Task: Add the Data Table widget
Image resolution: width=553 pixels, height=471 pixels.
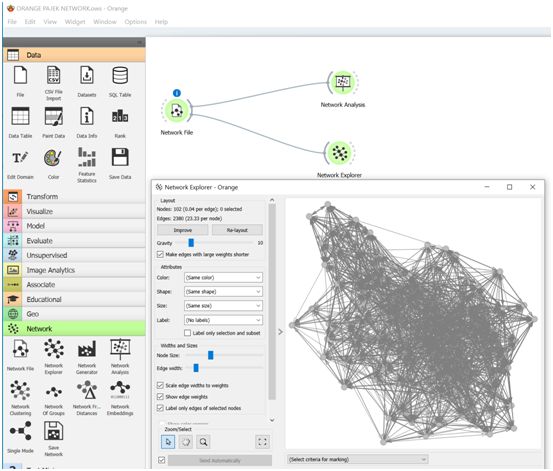Action: [20, 116]
